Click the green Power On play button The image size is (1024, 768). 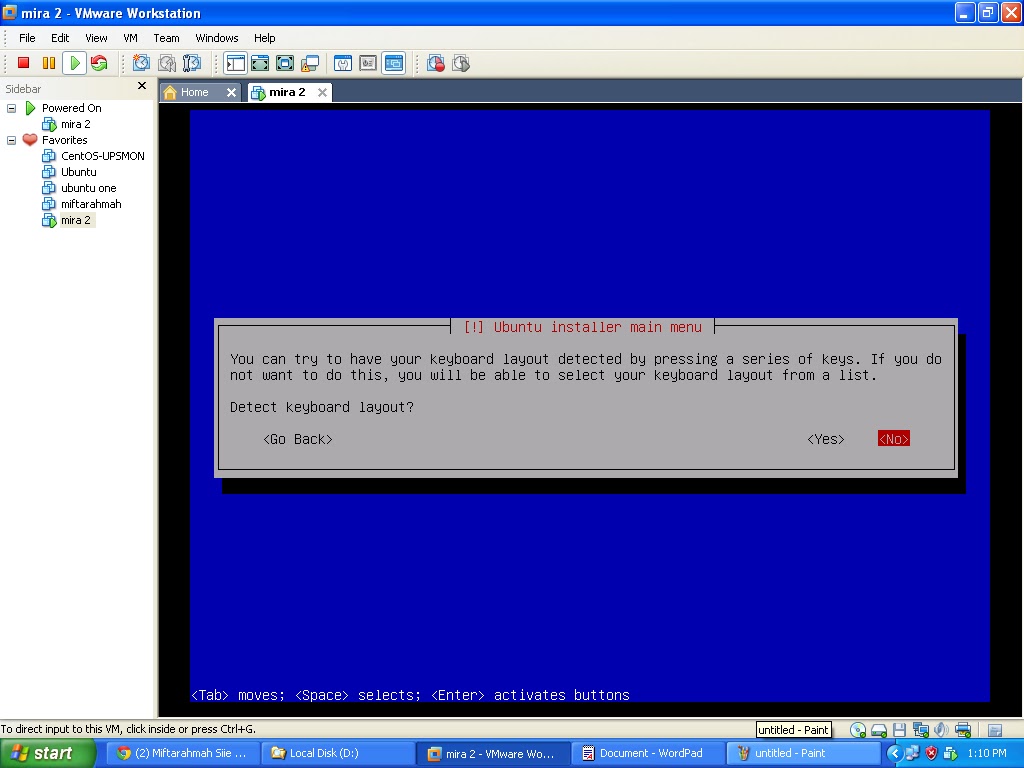tap(74, 63)
